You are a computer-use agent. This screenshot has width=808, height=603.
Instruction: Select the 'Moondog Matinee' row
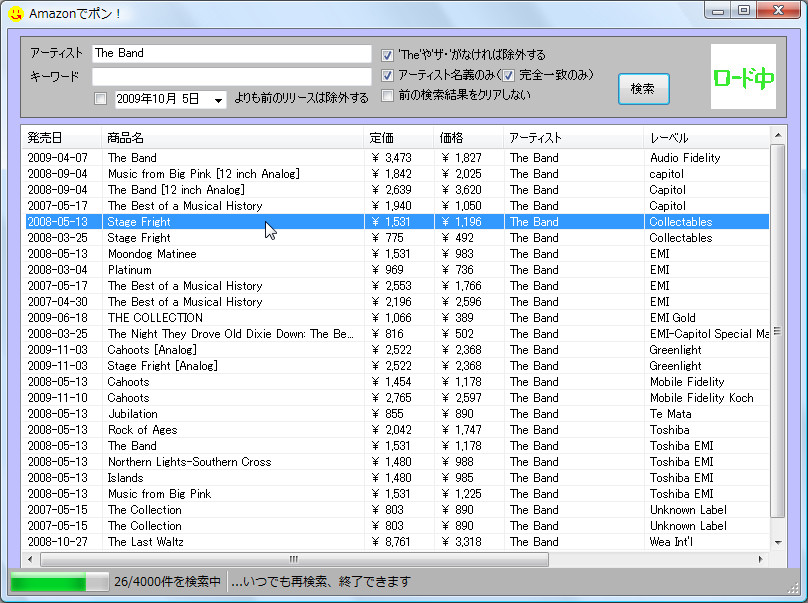point(397,254)
